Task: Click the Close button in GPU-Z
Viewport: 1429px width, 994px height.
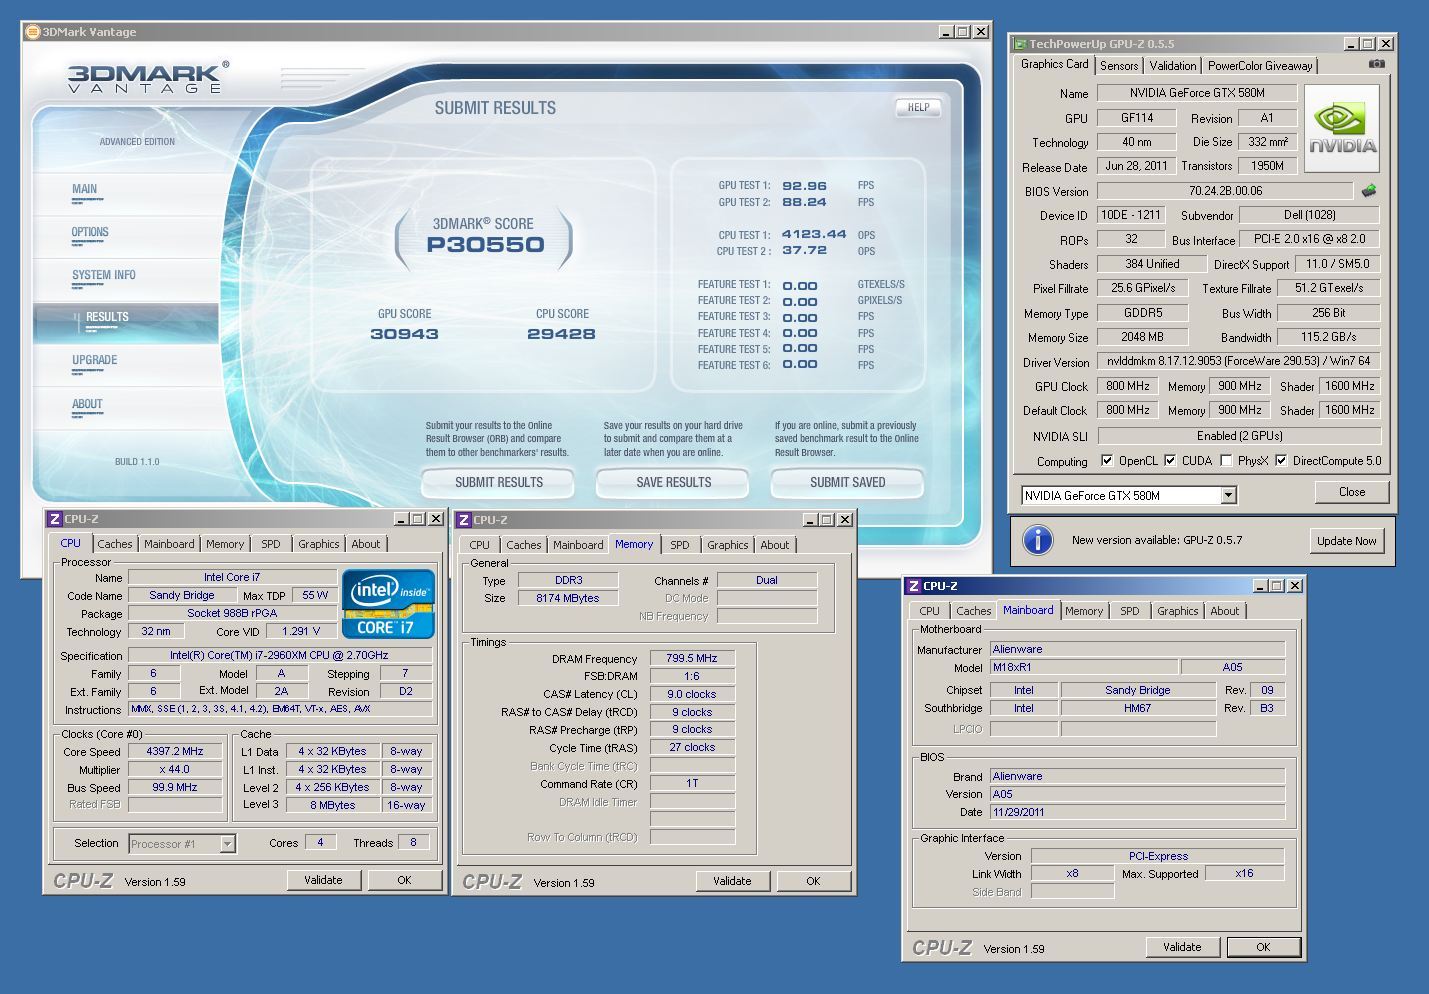Action: pos(1351,492)
